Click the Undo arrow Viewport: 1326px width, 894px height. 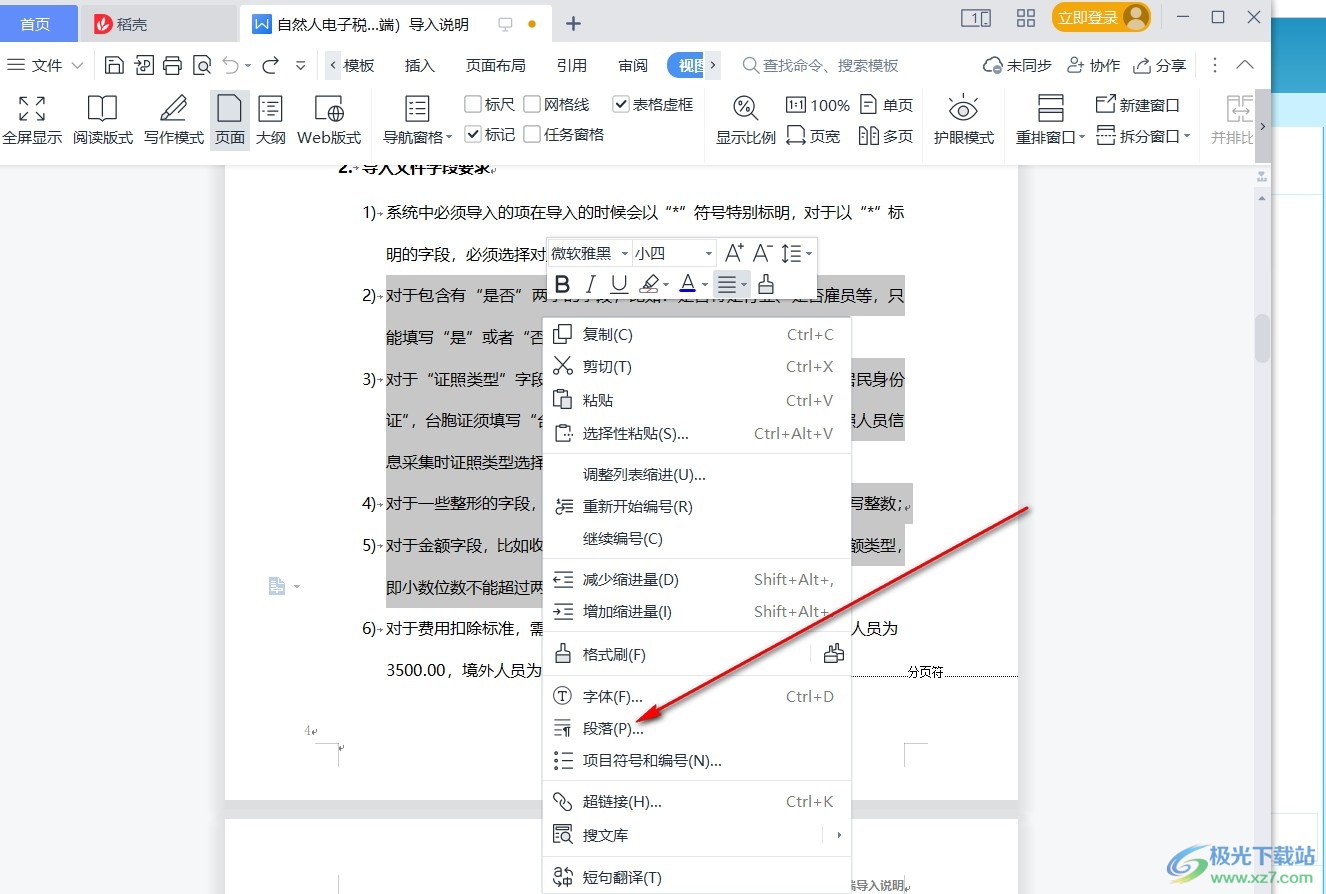click(231, 65)
